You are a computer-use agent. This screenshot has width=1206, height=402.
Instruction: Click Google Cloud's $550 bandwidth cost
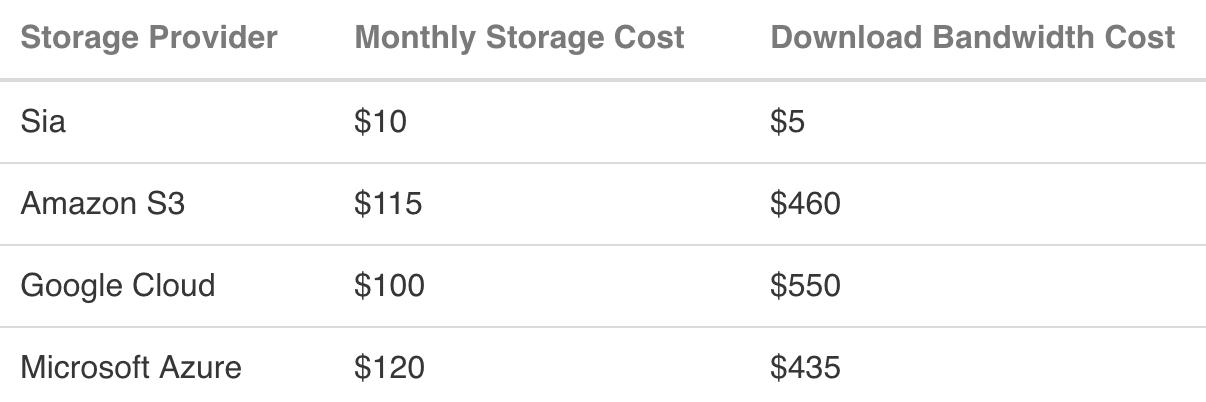coord(806,286)
